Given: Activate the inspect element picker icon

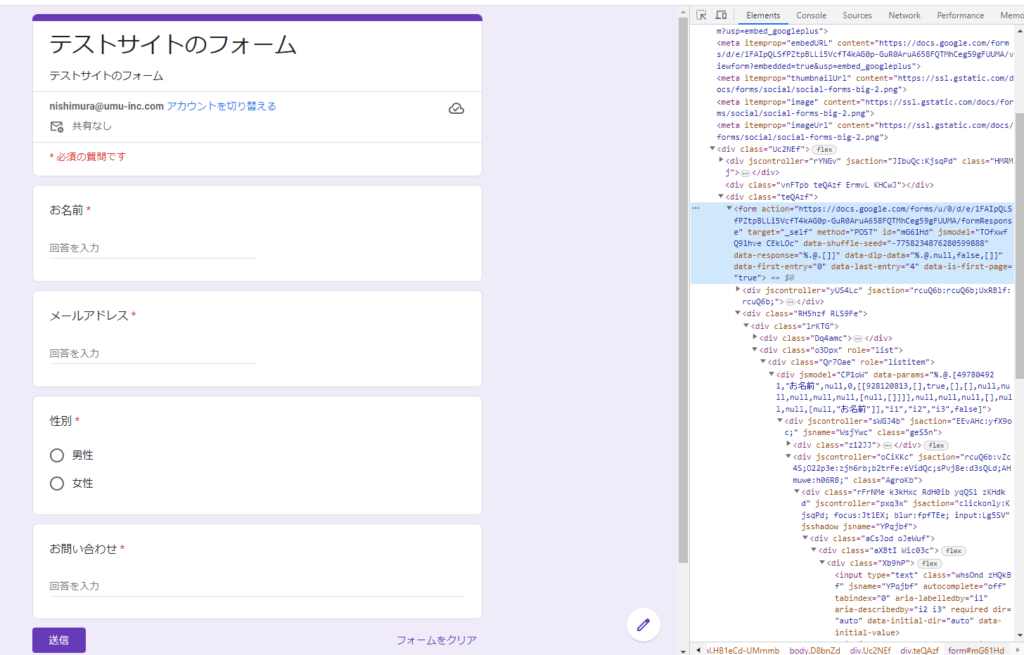Looking at the screenshot, I should pyautogui.click(x=702, y=15).
